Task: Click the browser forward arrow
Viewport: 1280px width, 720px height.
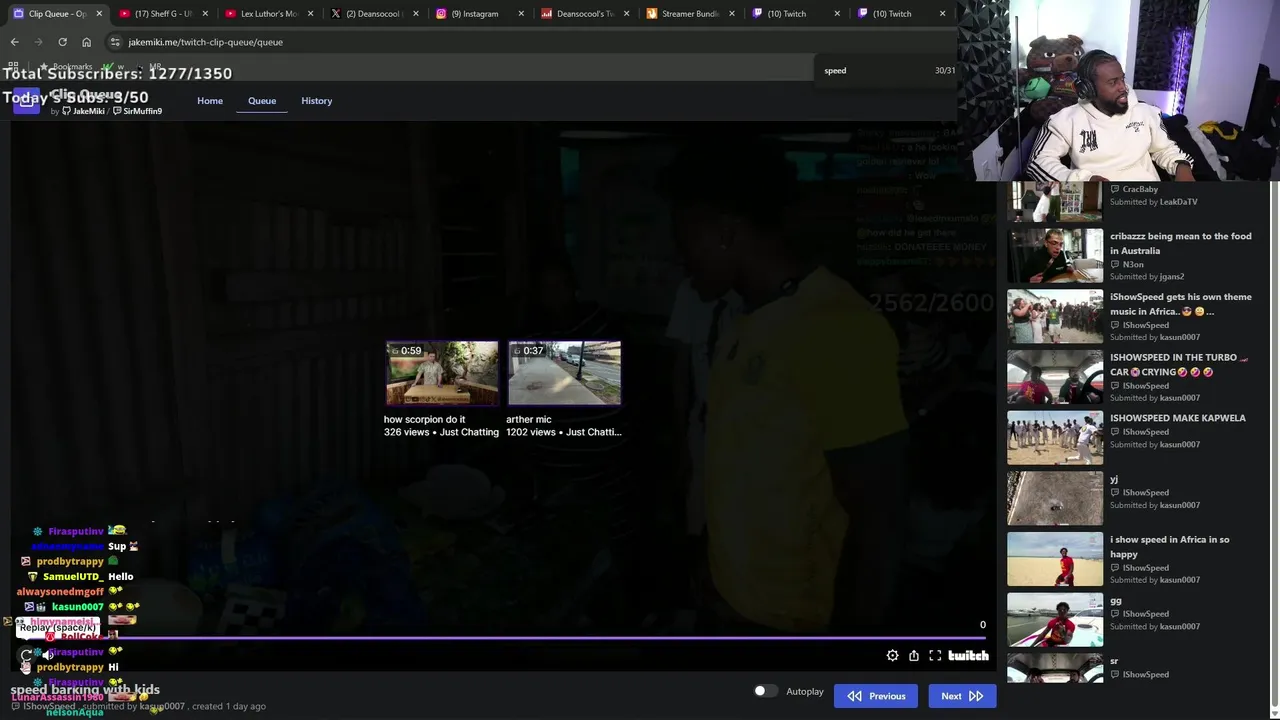Action: (38, 42)
